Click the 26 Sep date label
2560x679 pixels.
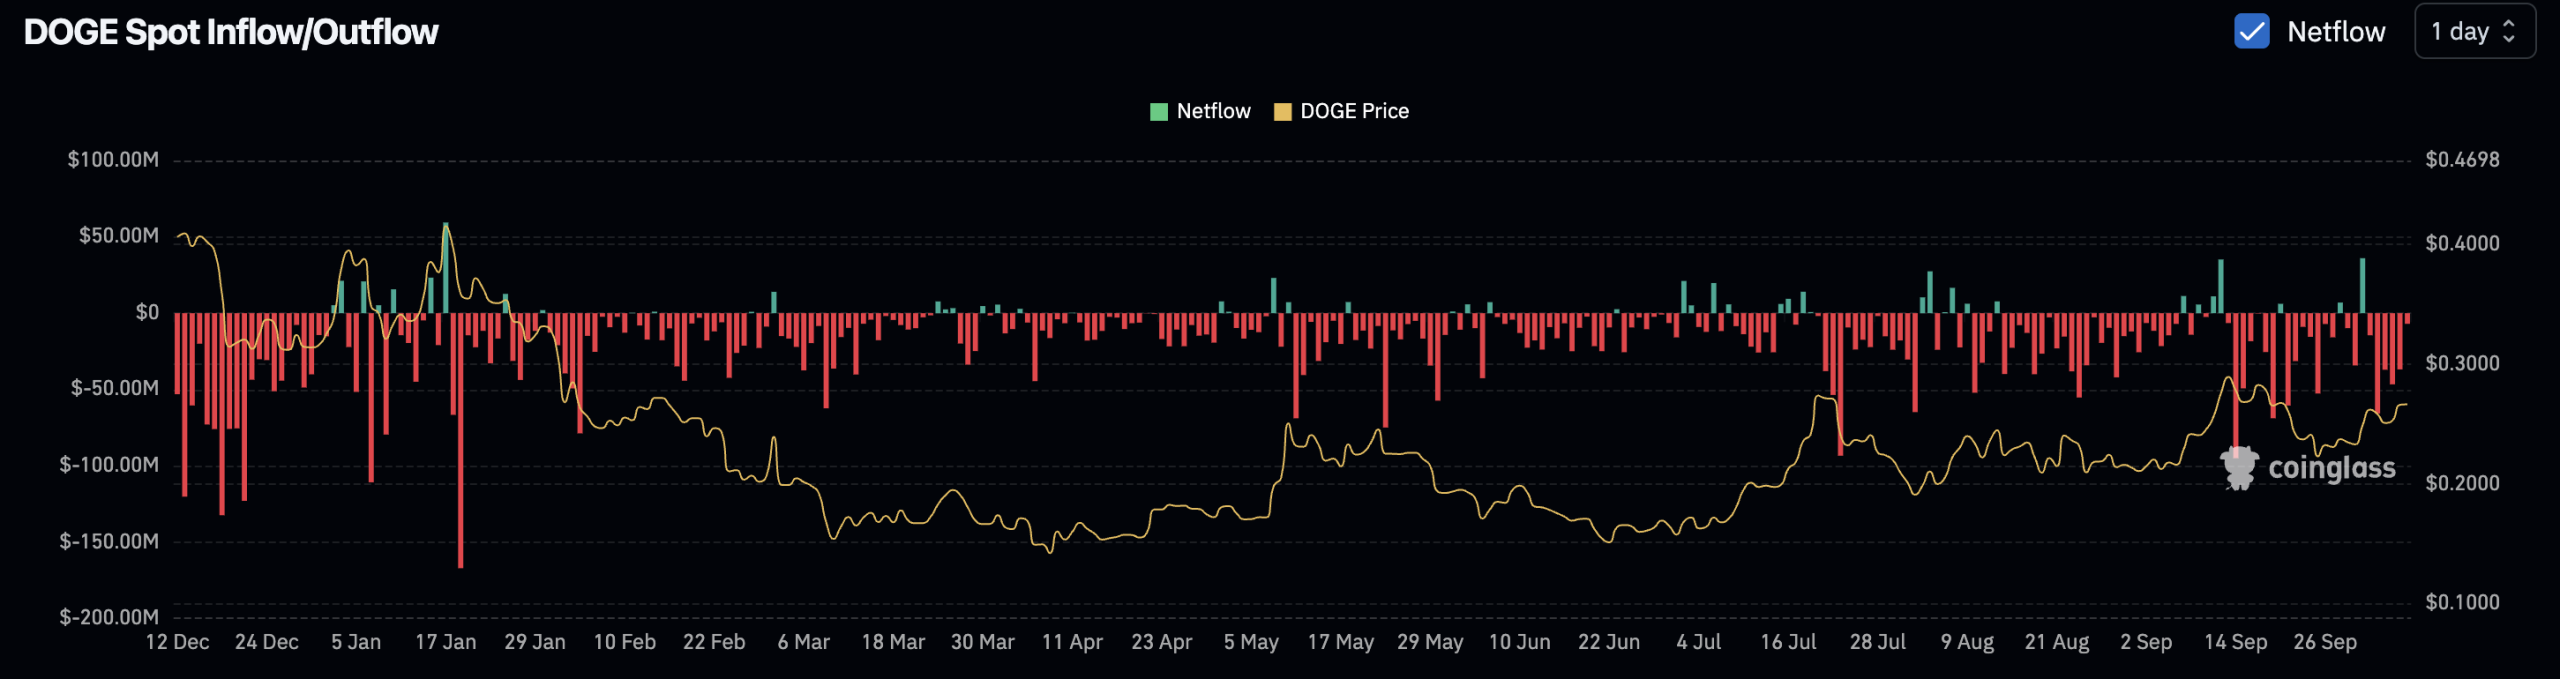click(2325, 642)
